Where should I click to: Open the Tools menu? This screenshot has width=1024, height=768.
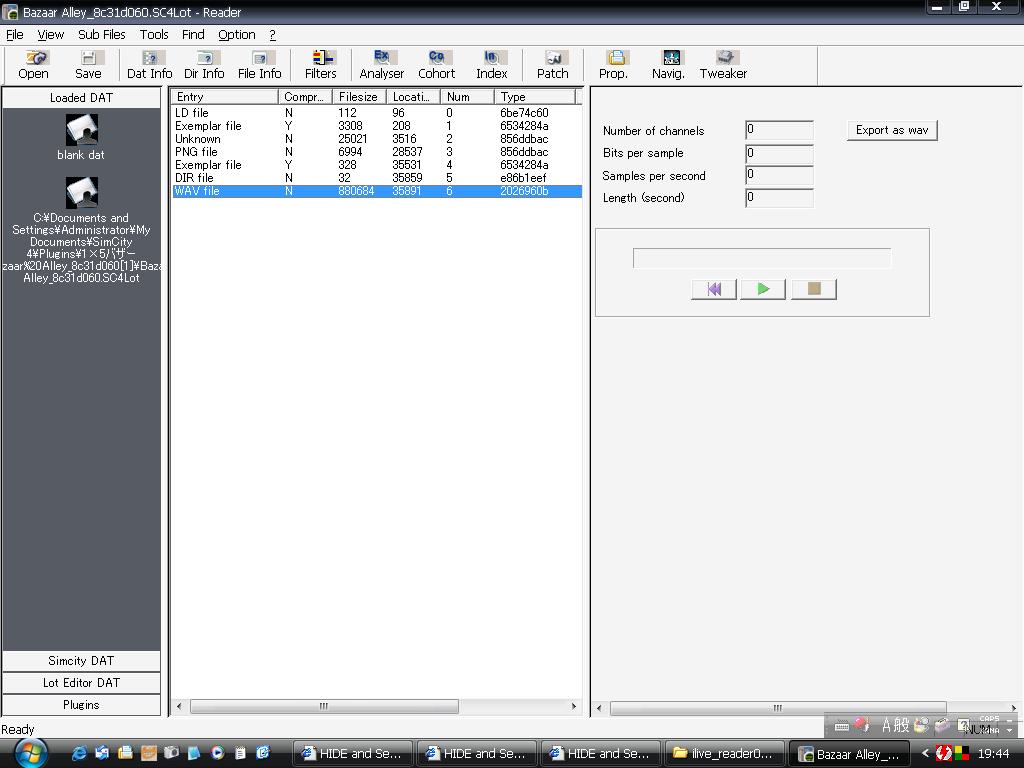click(154, 34)
